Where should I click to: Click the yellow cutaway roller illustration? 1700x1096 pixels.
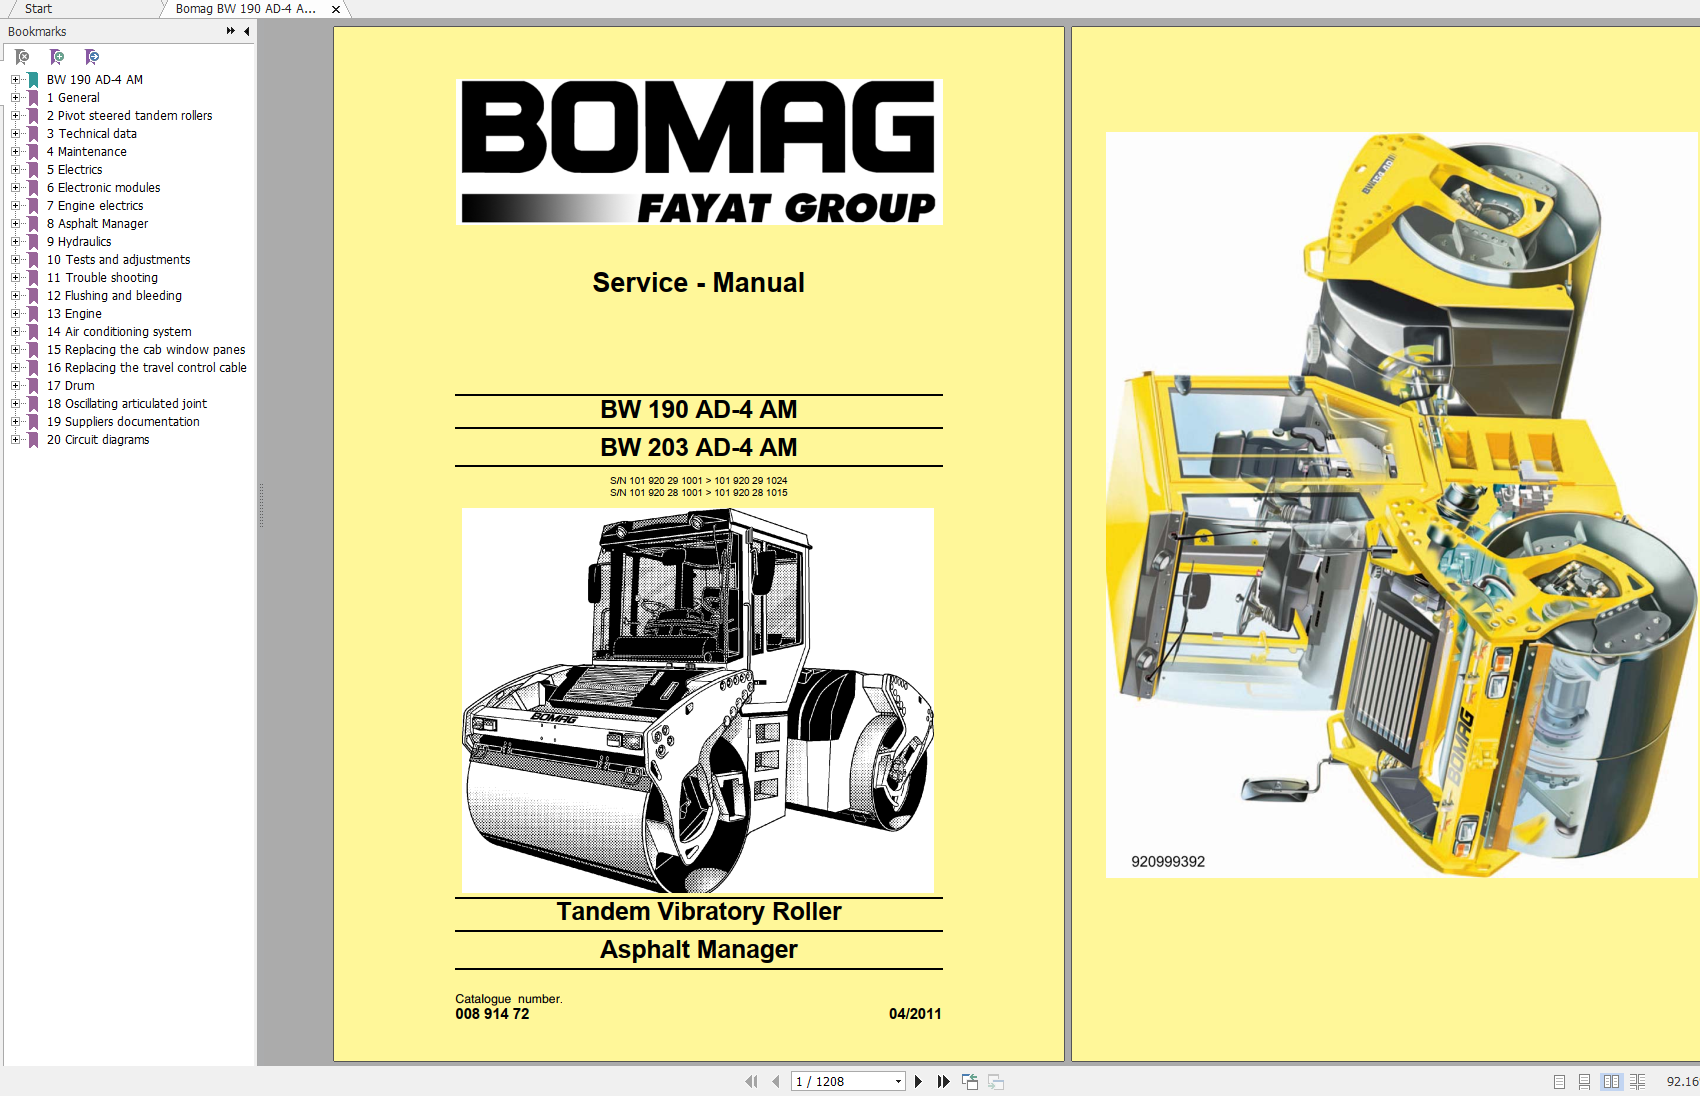pos(1400,505)
